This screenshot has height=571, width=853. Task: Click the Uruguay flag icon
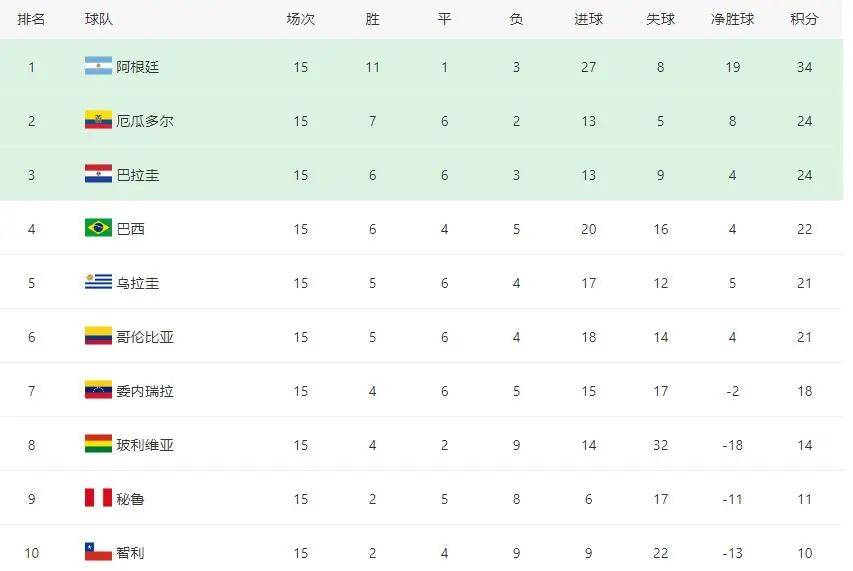(98, 282)
